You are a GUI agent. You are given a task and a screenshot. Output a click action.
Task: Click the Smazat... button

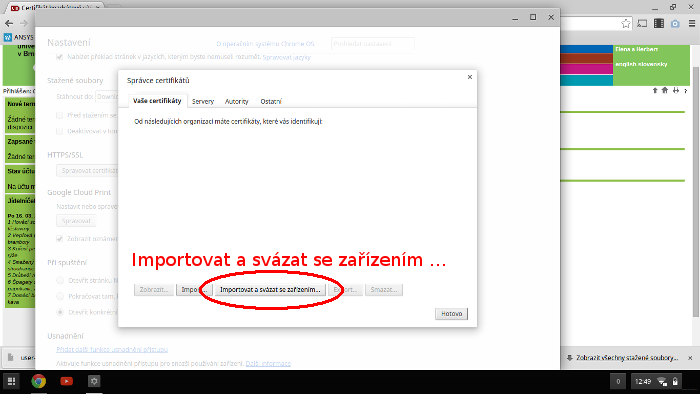tap(383, 290)
